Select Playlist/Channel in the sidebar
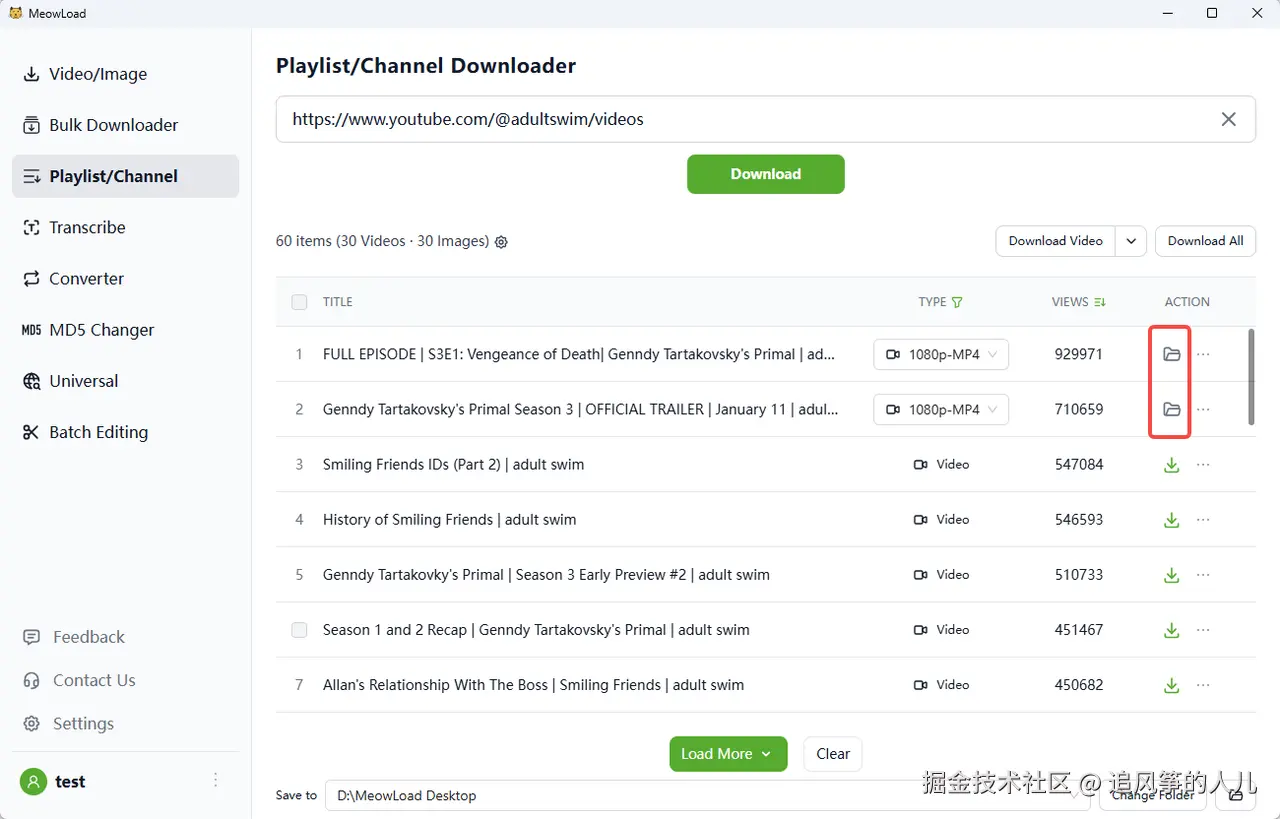Viewport: 1280px width, 819px height. click(125, 176)
